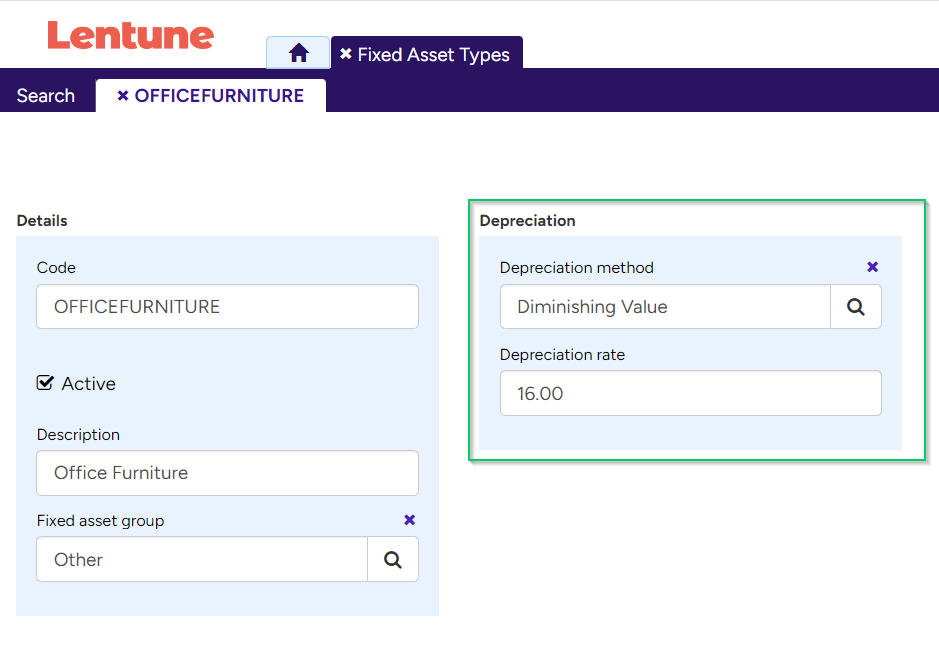Click the Fixed asset group label
Image resolution: width=939 pixels, height=658 pixels.
click(x=101, y=521)
